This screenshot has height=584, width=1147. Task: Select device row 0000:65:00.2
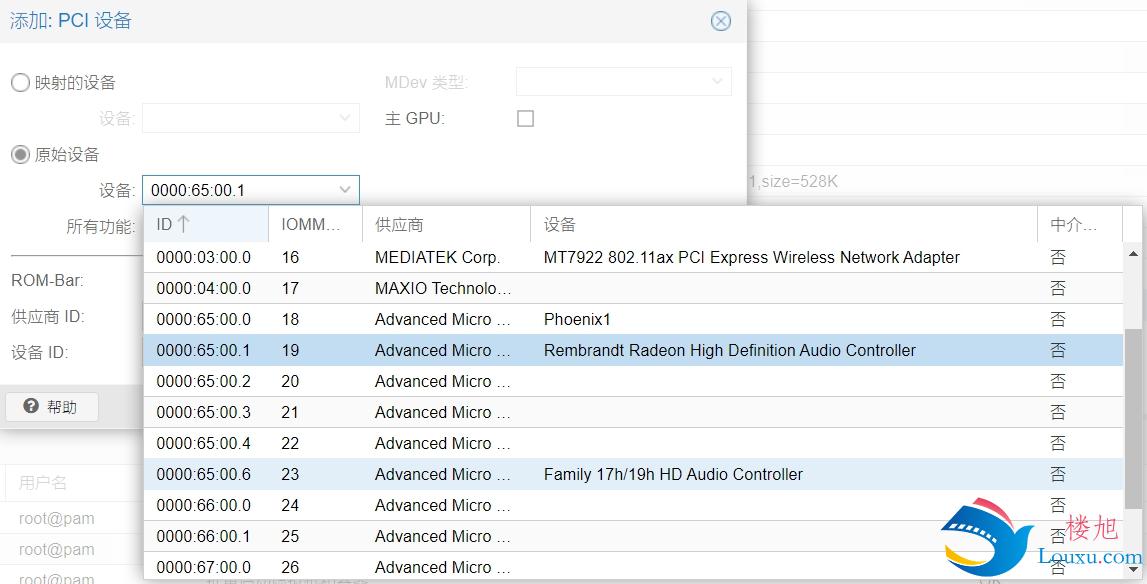point(633,381)
